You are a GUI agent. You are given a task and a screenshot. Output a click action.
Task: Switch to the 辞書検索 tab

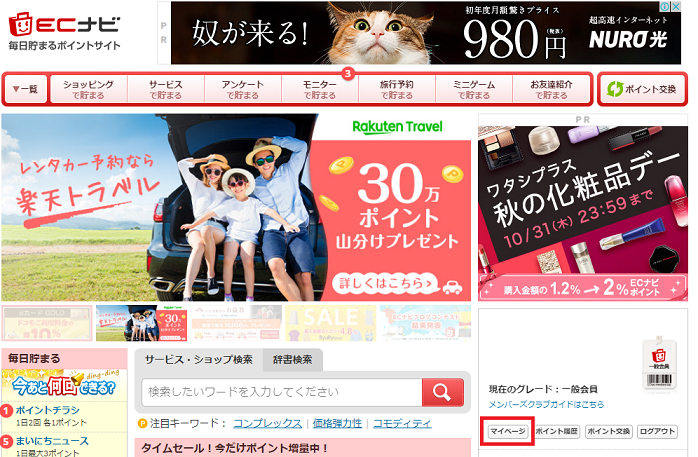292,360
